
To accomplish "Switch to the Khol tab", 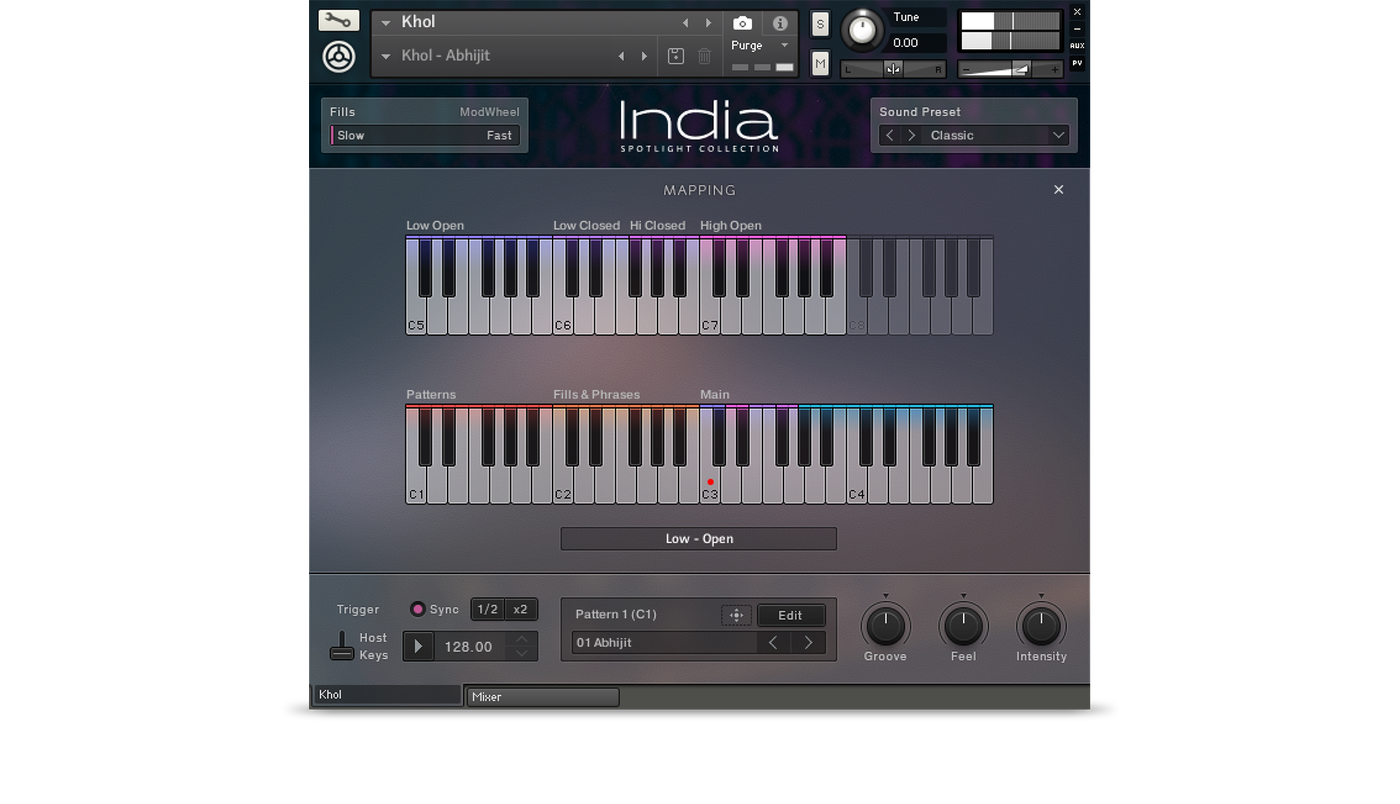I will [x=387, y=695].
